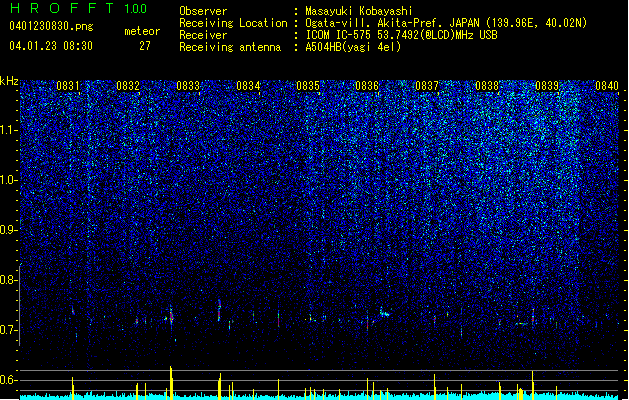Click the 0.8 kHz frequency axis label
The width and height of the screenshot is (629, 400).
(9, 280)
